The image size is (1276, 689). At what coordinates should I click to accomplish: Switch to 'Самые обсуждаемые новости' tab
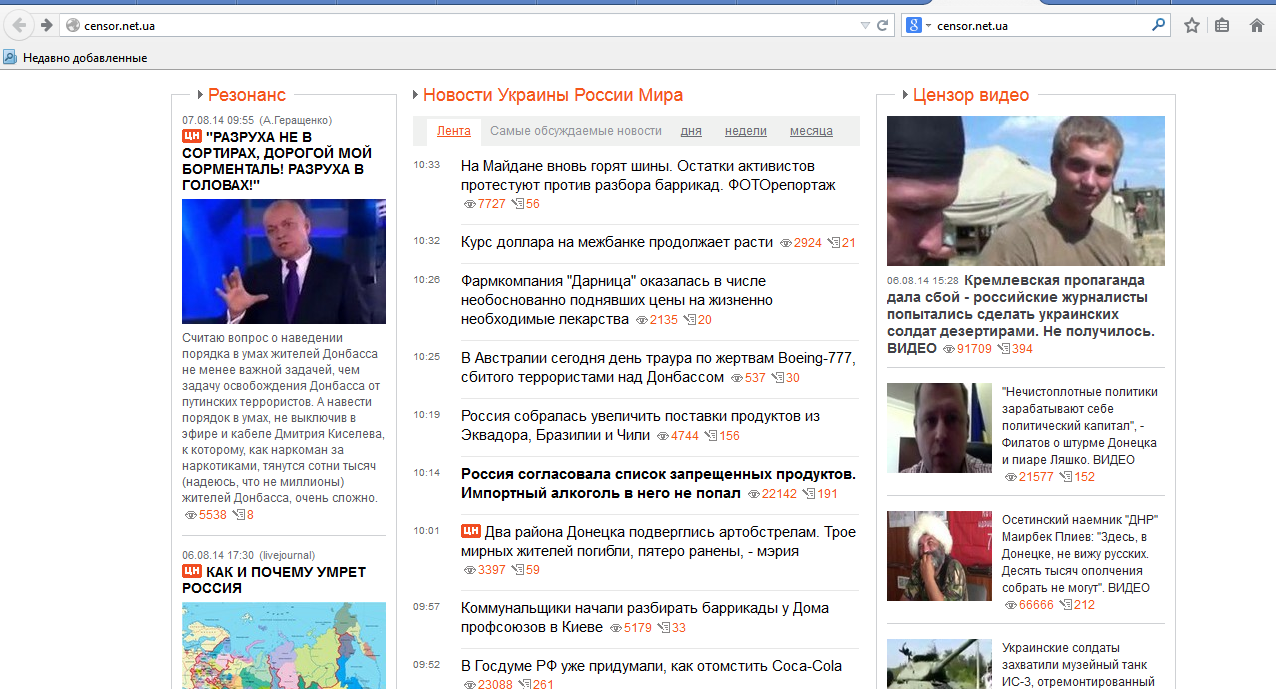(576, 131)
